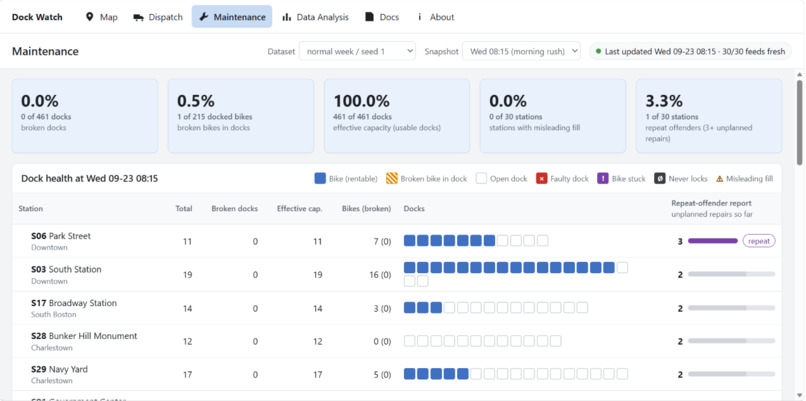806x401 pixels.
Task: Open the About tab
Action: tap(435, 17)
